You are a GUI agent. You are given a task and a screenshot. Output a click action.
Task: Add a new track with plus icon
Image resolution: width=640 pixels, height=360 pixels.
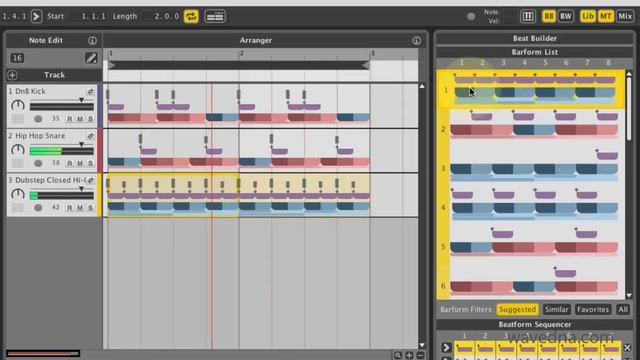click(12, 75)
